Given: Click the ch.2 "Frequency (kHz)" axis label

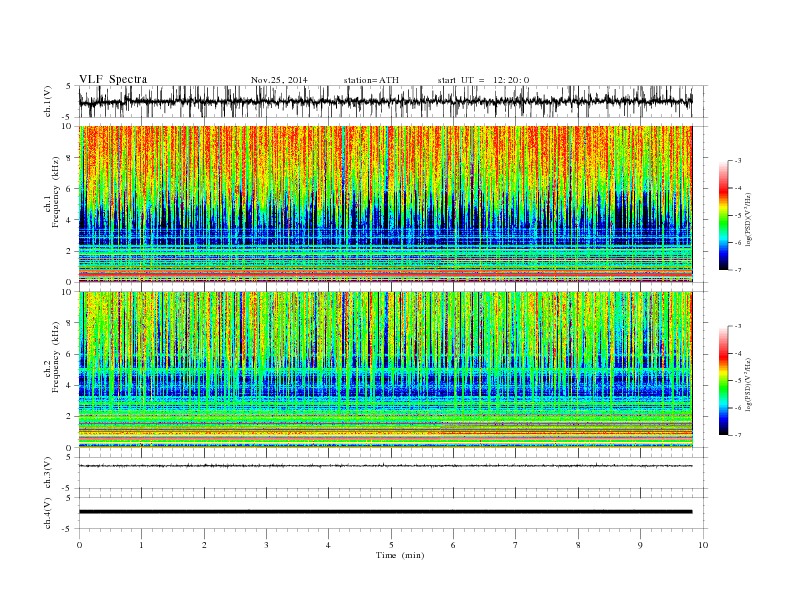Looking at the screenshot, I should [56, 358].
